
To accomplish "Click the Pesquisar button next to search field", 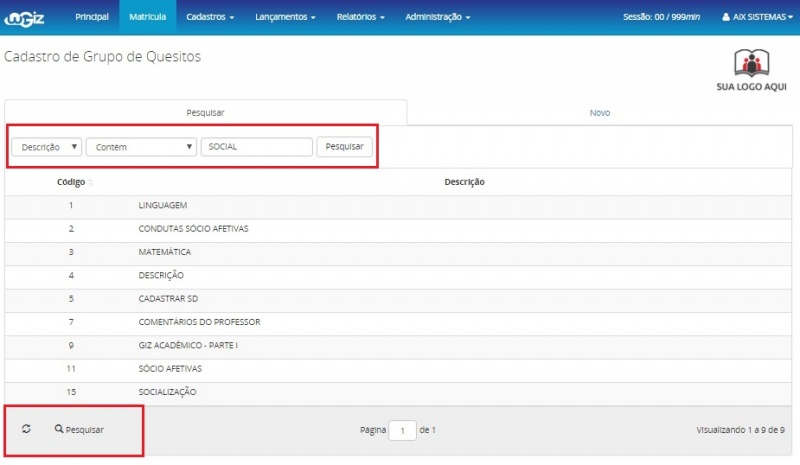I will pos(345,147).
